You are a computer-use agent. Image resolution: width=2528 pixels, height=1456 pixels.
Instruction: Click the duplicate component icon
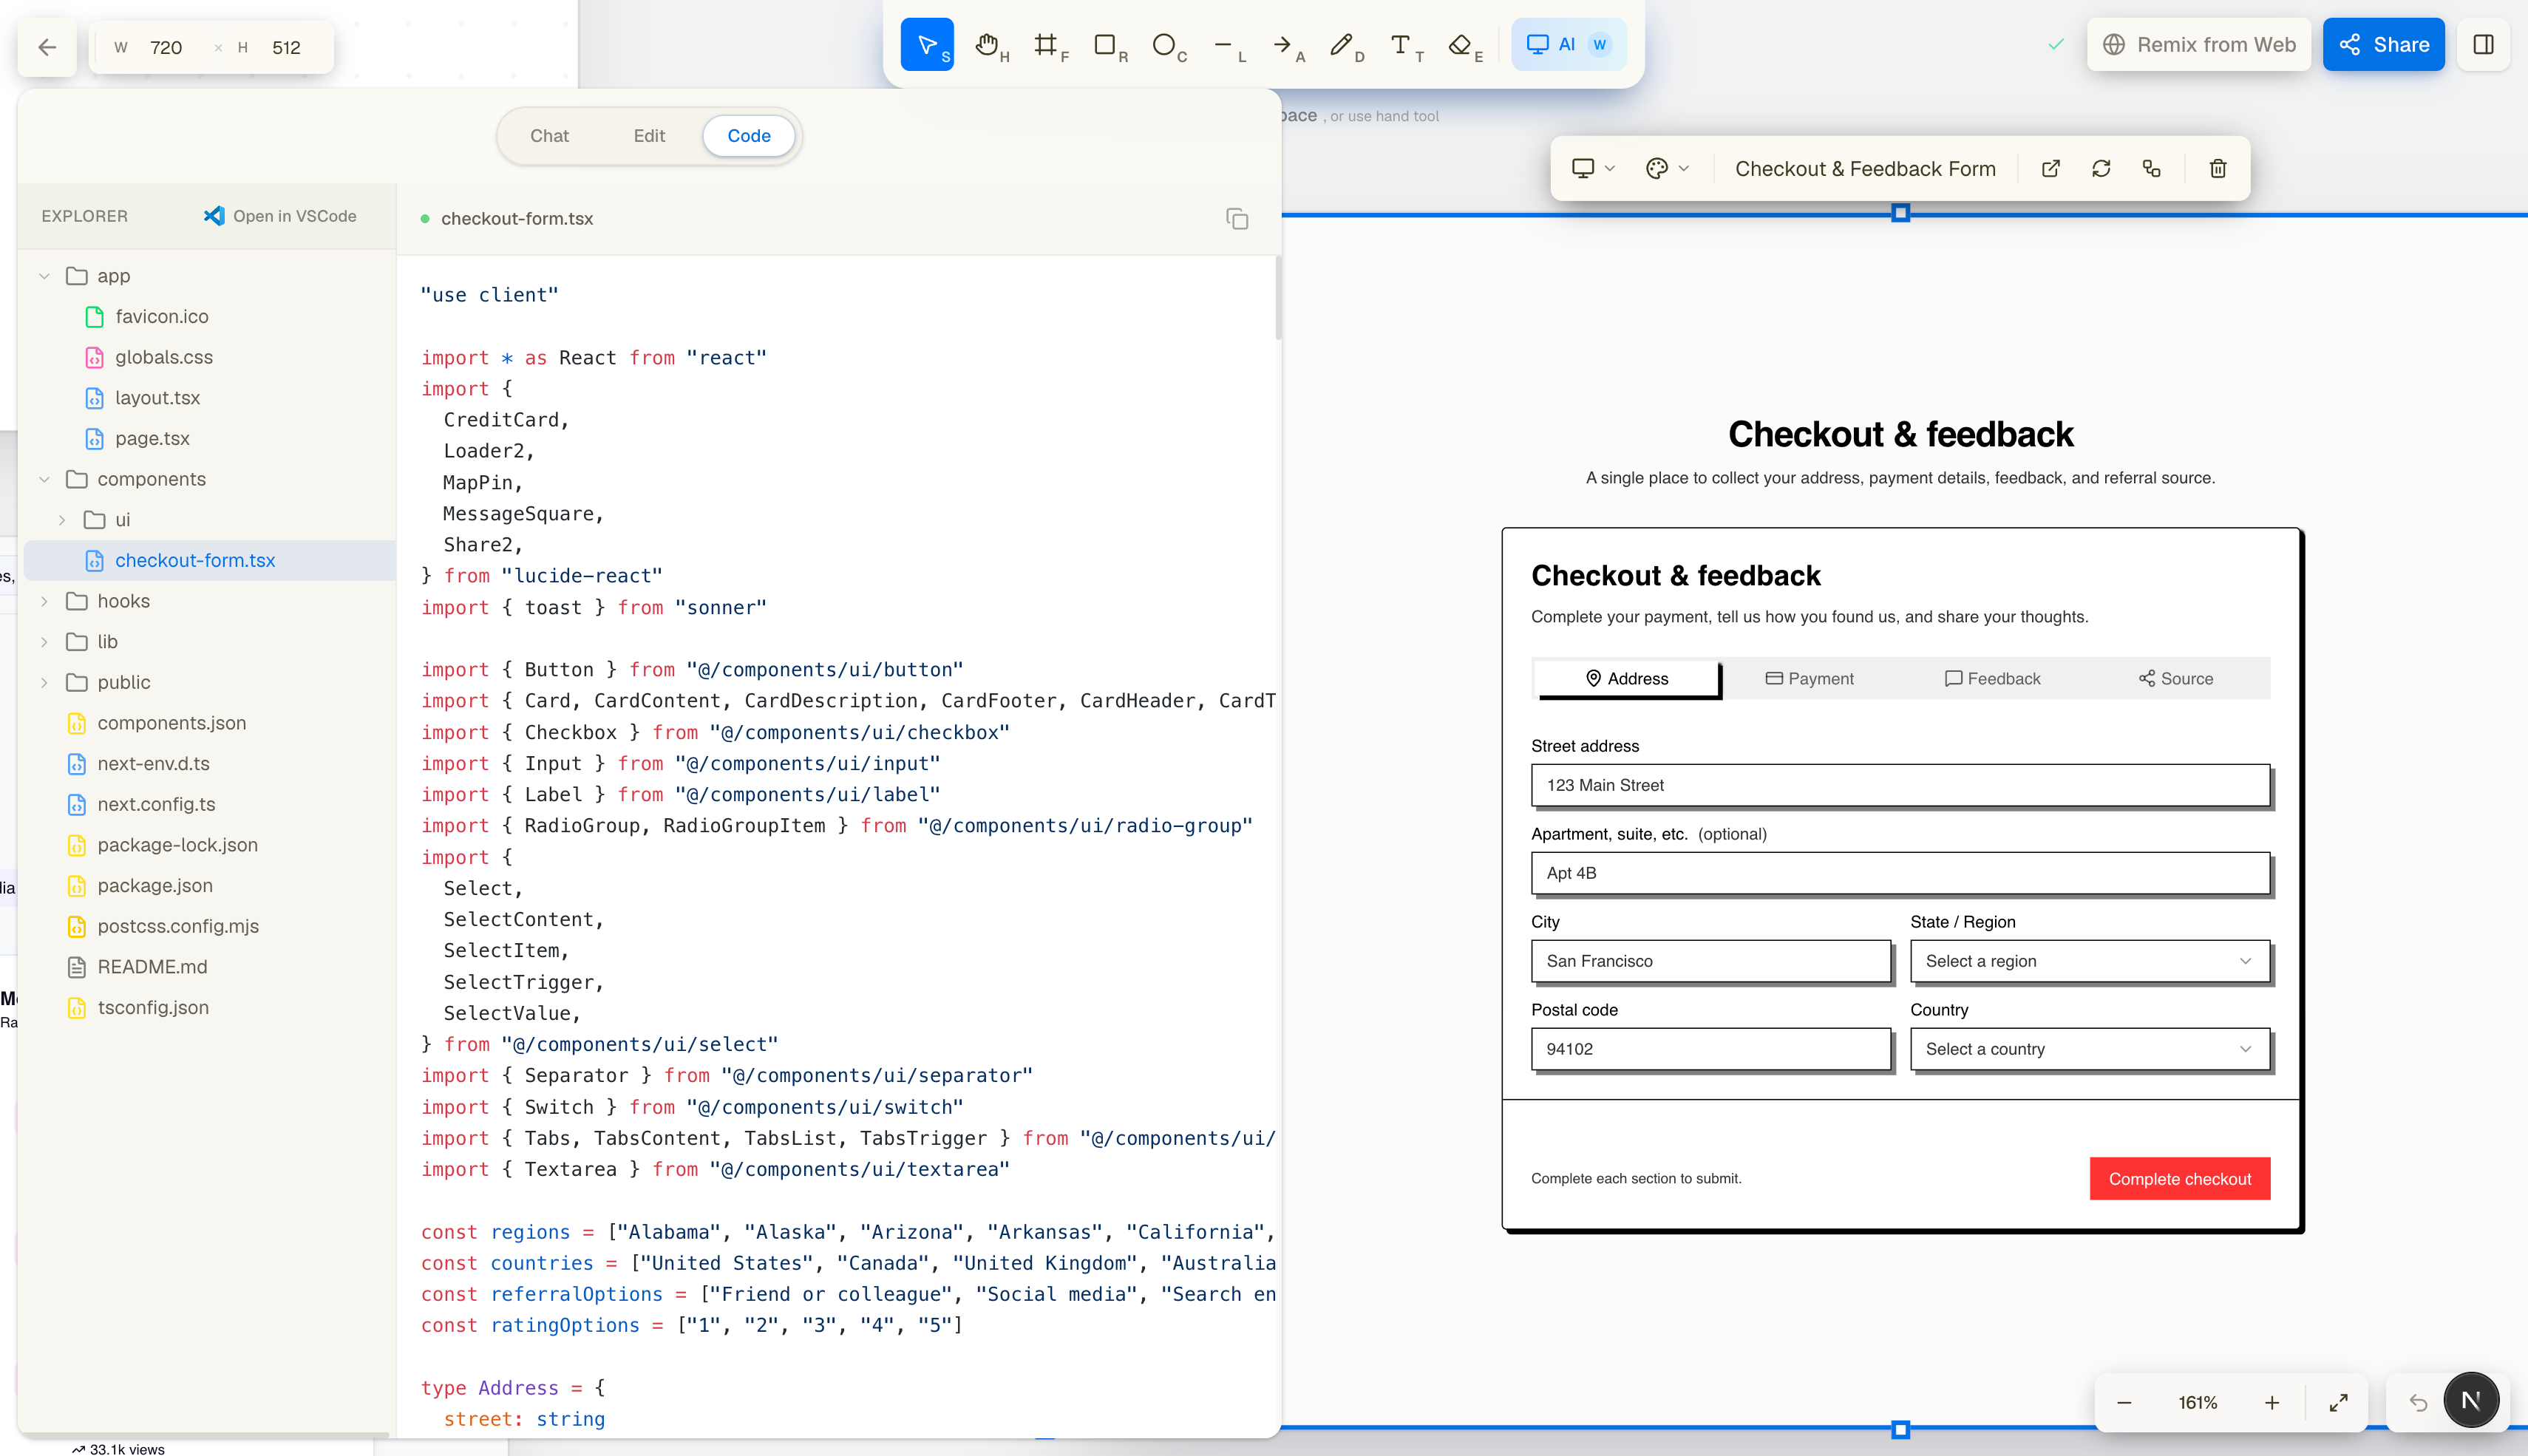pyautogui.click(x=2151, y=169)
